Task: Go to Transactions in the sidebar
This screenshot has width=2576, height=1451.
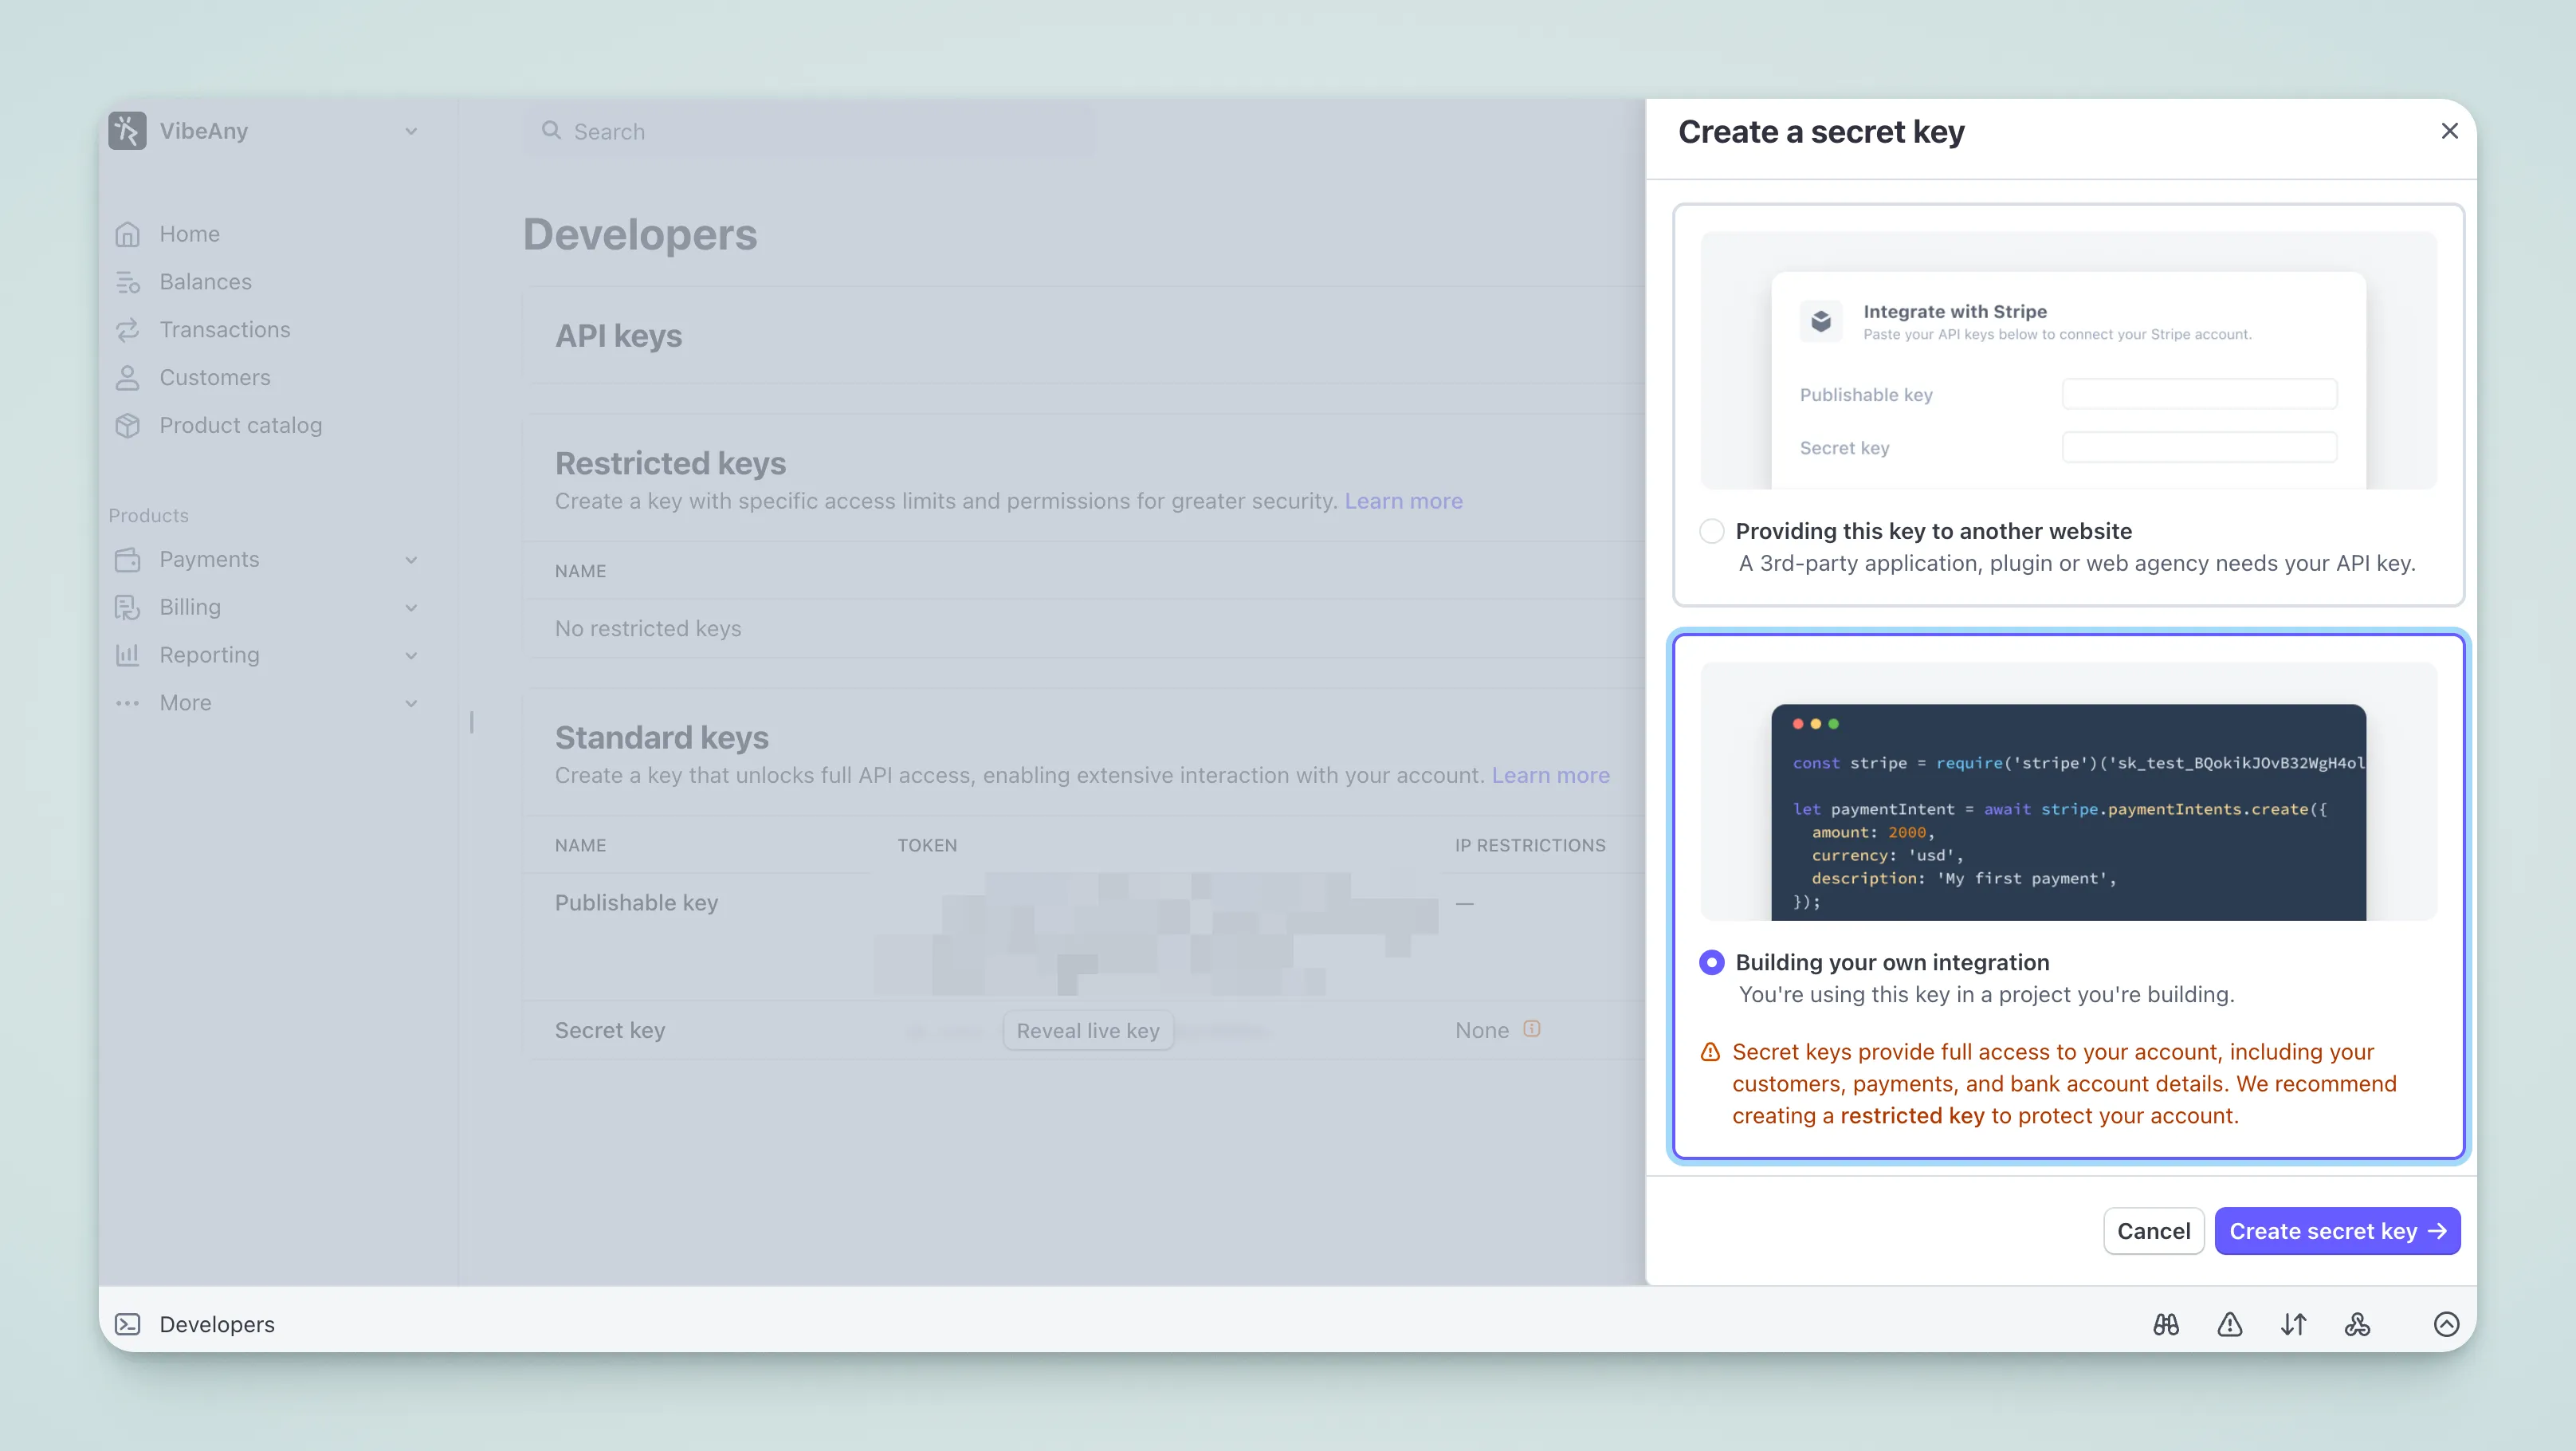Action: (x=224, y=329)
